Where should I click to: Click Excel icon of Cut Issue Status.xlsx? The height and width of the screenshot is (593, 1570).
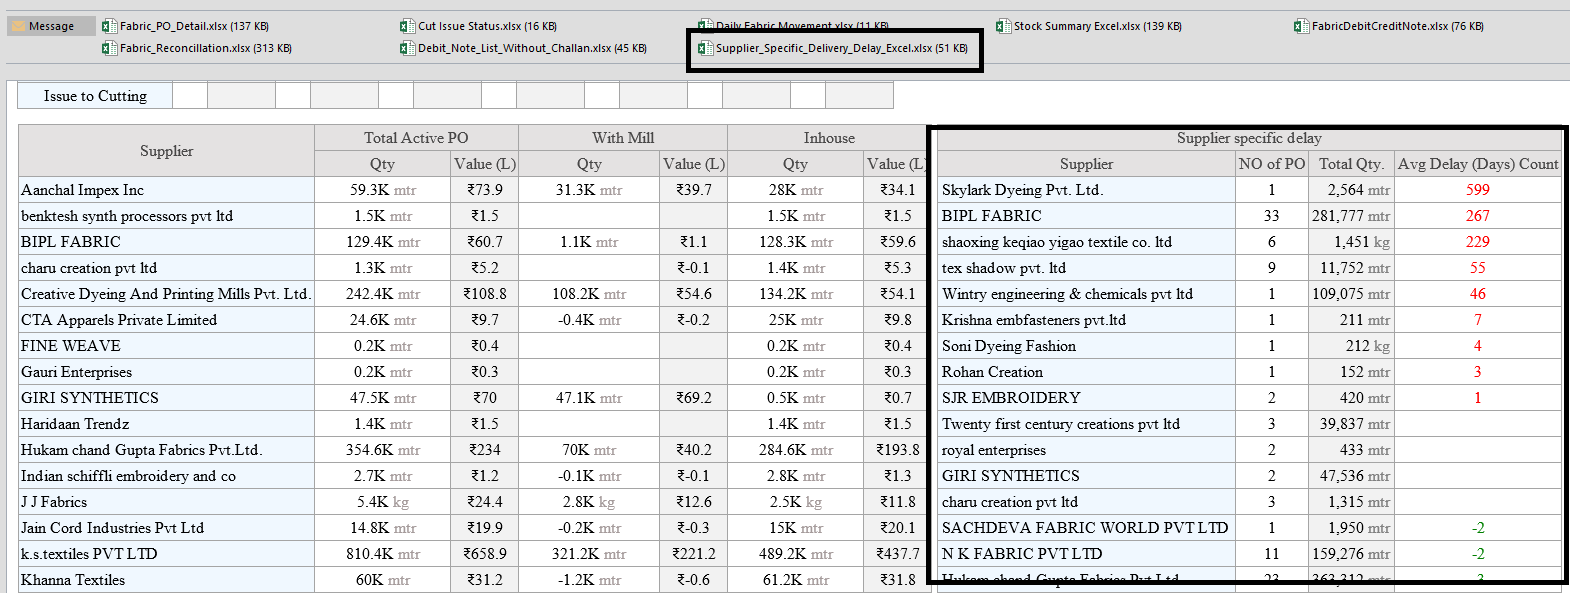pyautogui.click(x=408, y=26)
